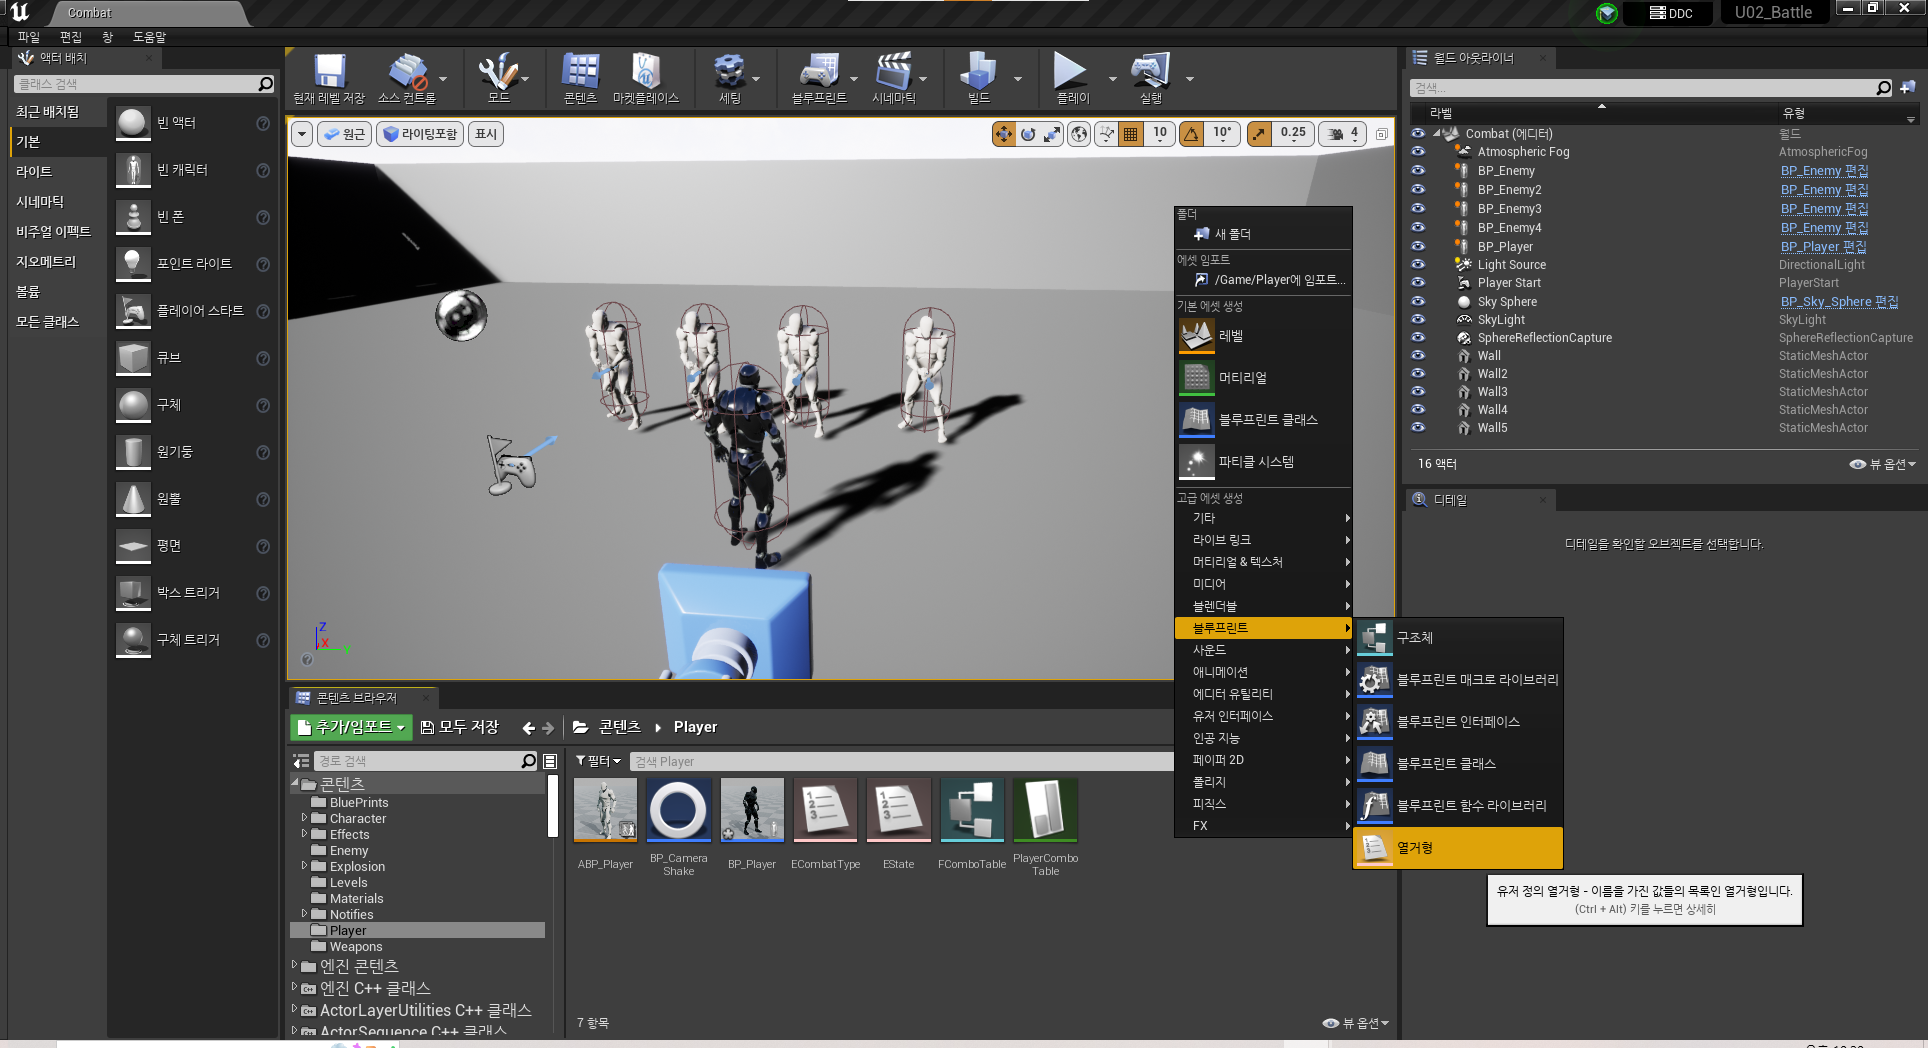Click the Play button in toolbar
1928x1048 pixels.
[1070, 72]
